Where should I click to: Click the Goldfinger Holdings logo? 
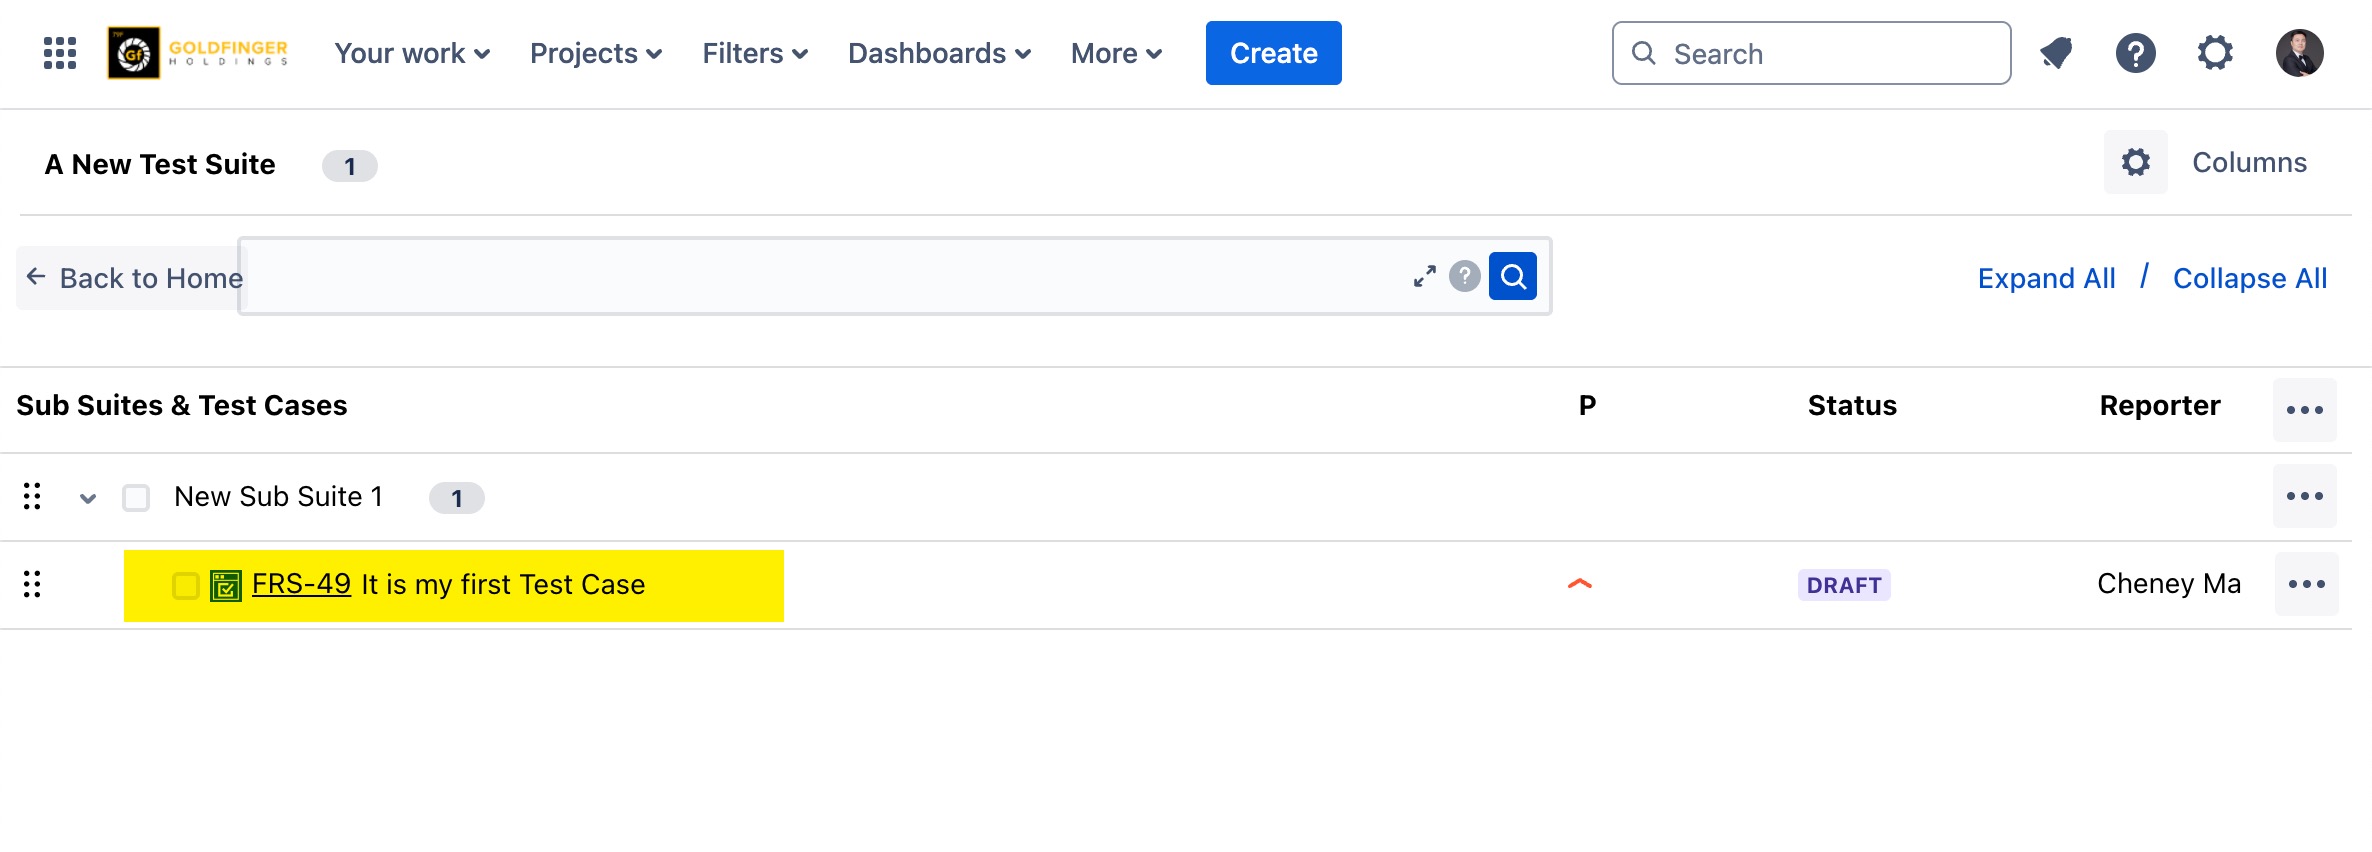pyautogui.click(x=198, y=53)
